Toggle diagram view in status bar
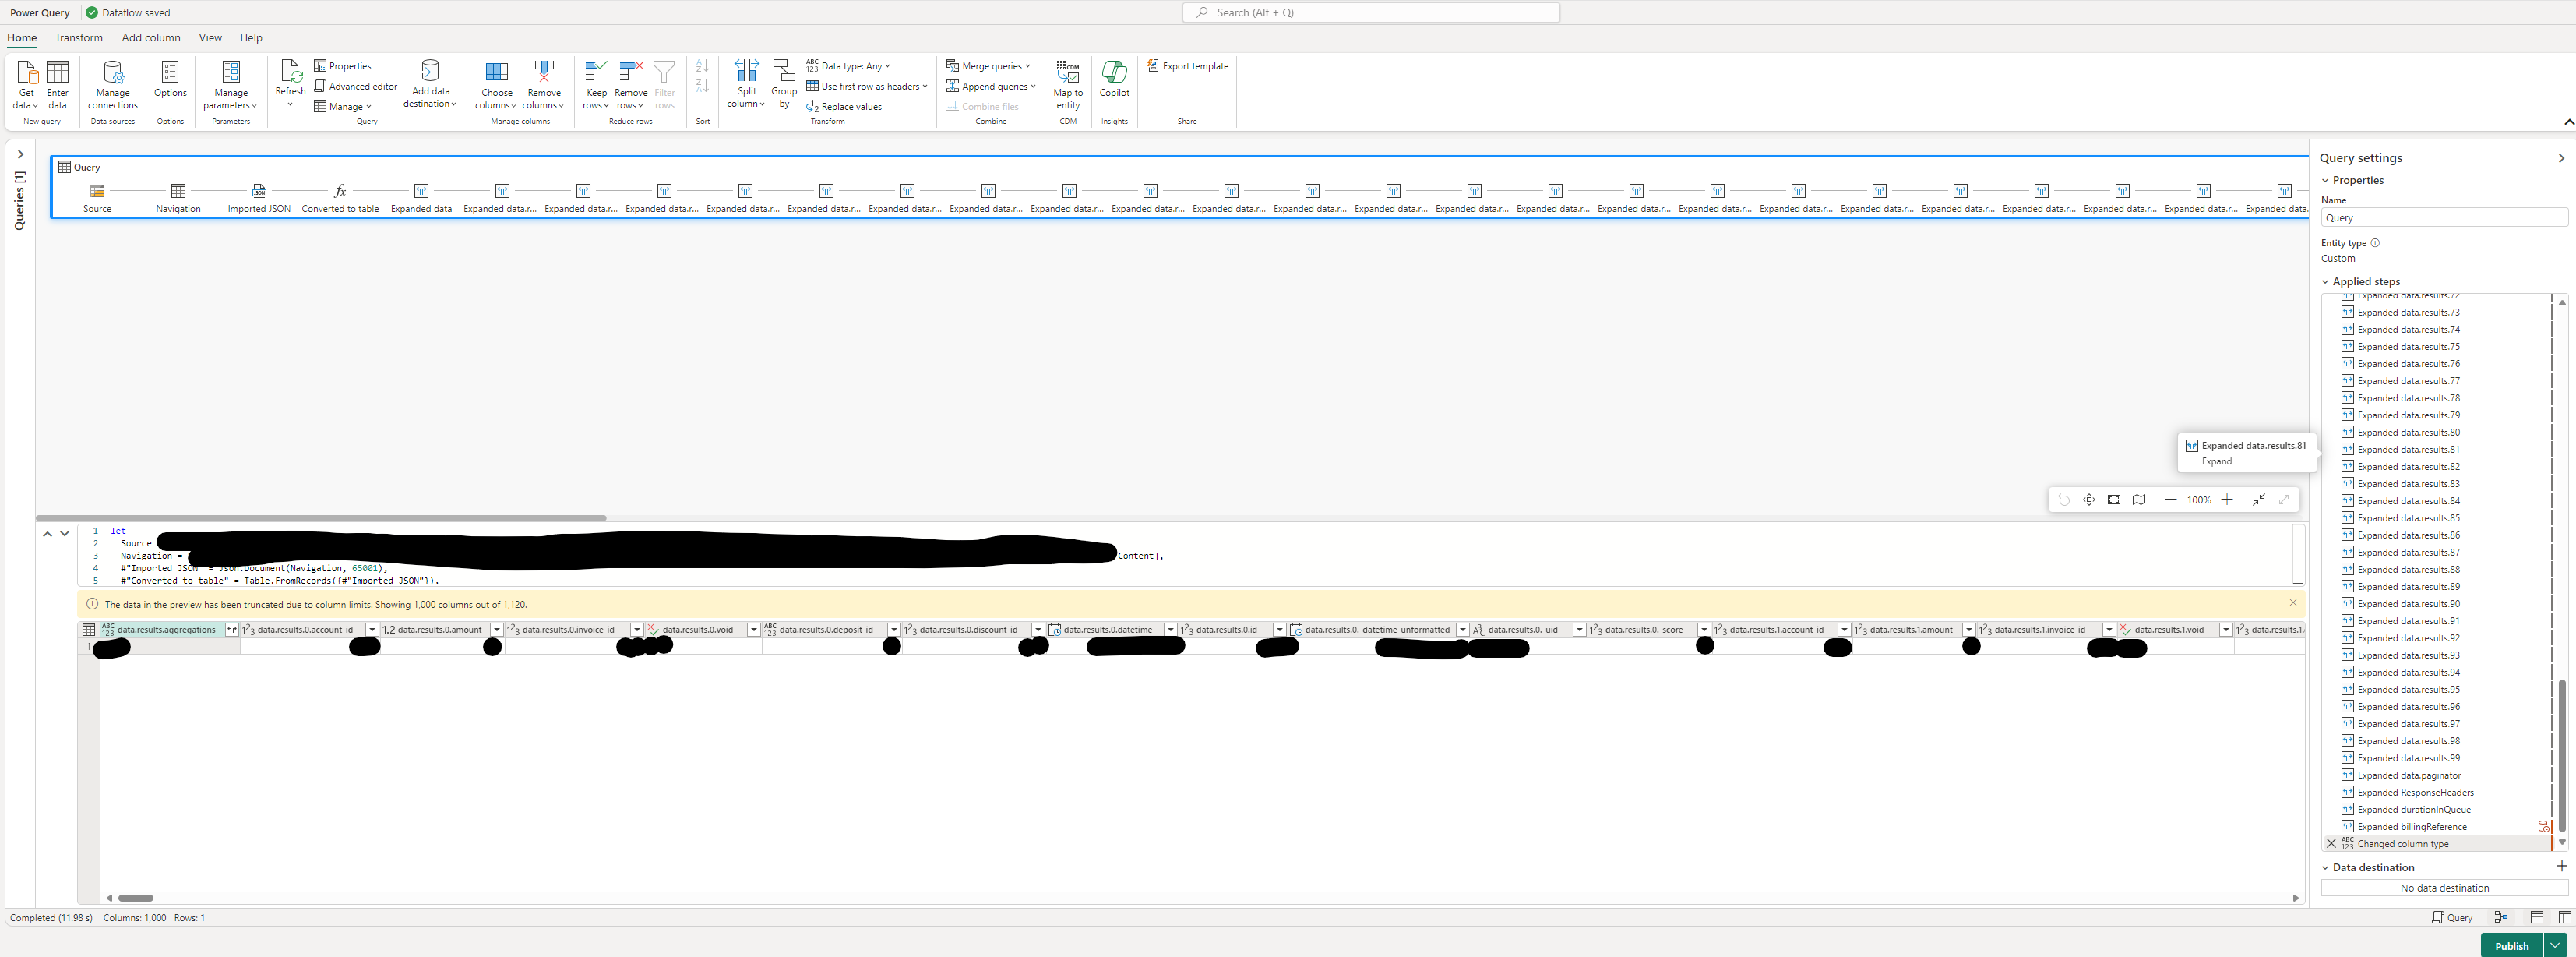 click(x=2501, y=917)
